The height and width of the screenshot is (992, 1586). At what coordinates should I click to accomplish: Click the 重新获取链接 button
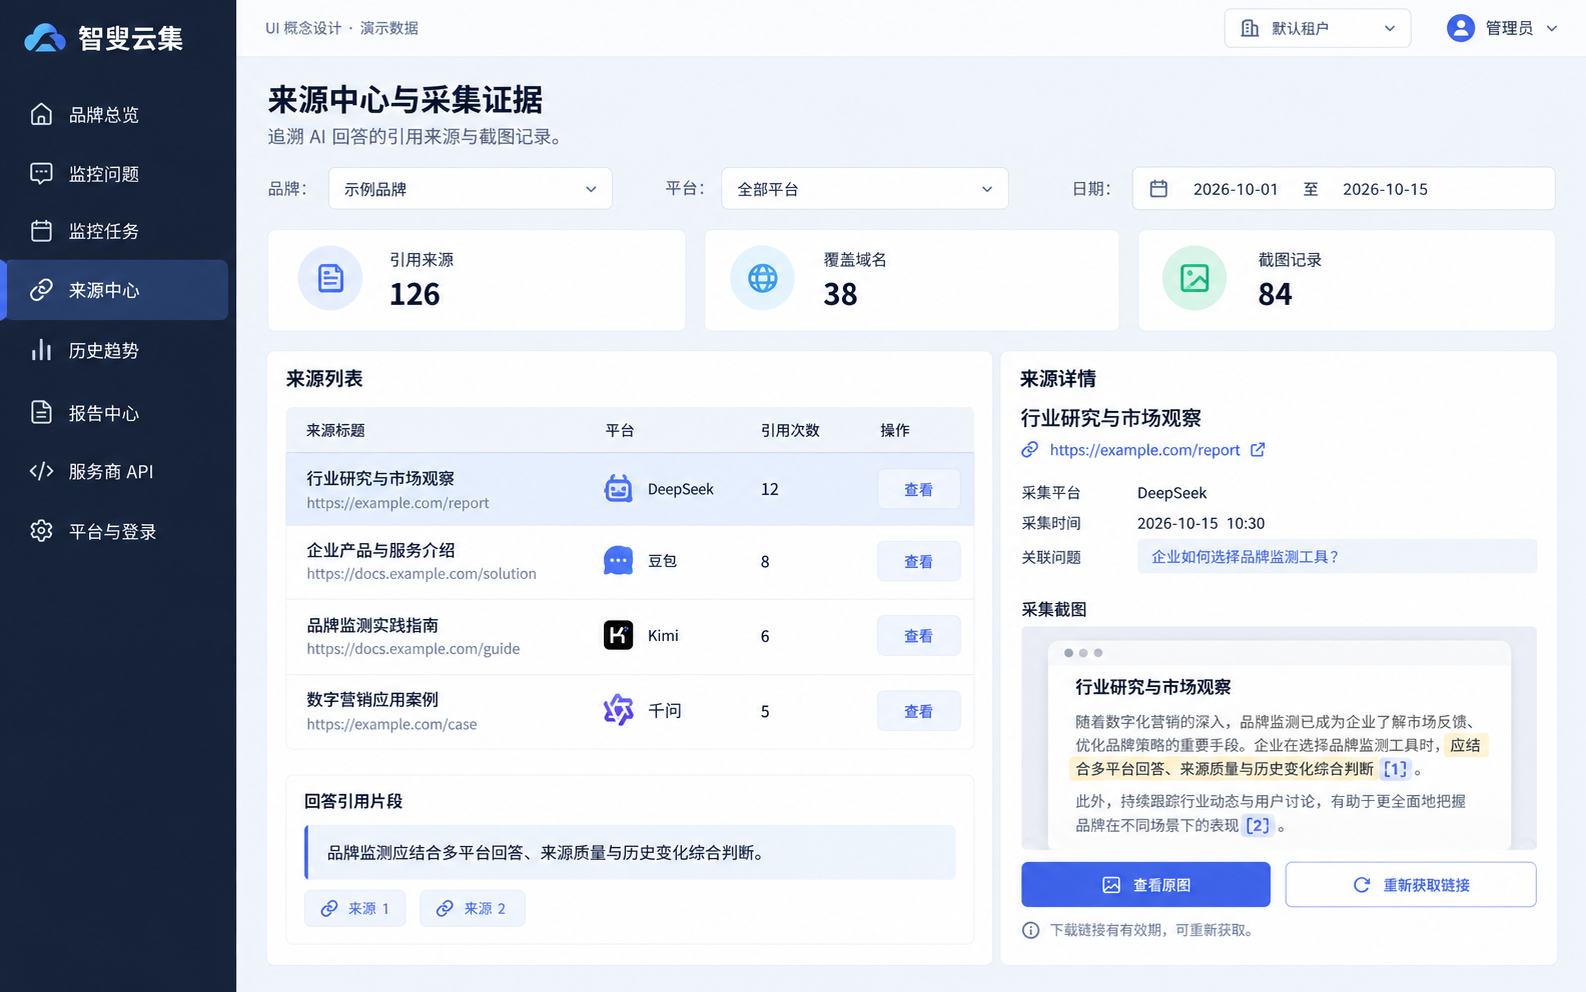(1410, 885)
